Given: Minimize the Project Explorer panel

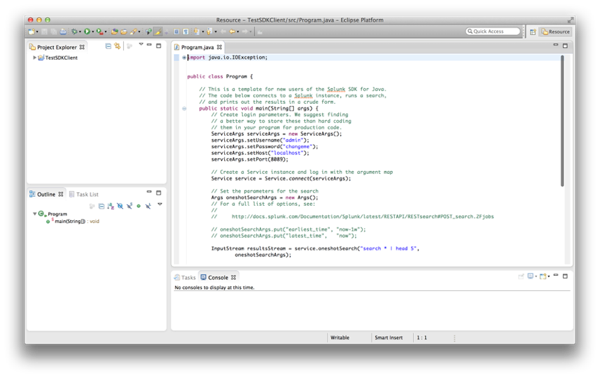Looking at the screenshot, I should point(149,45).
